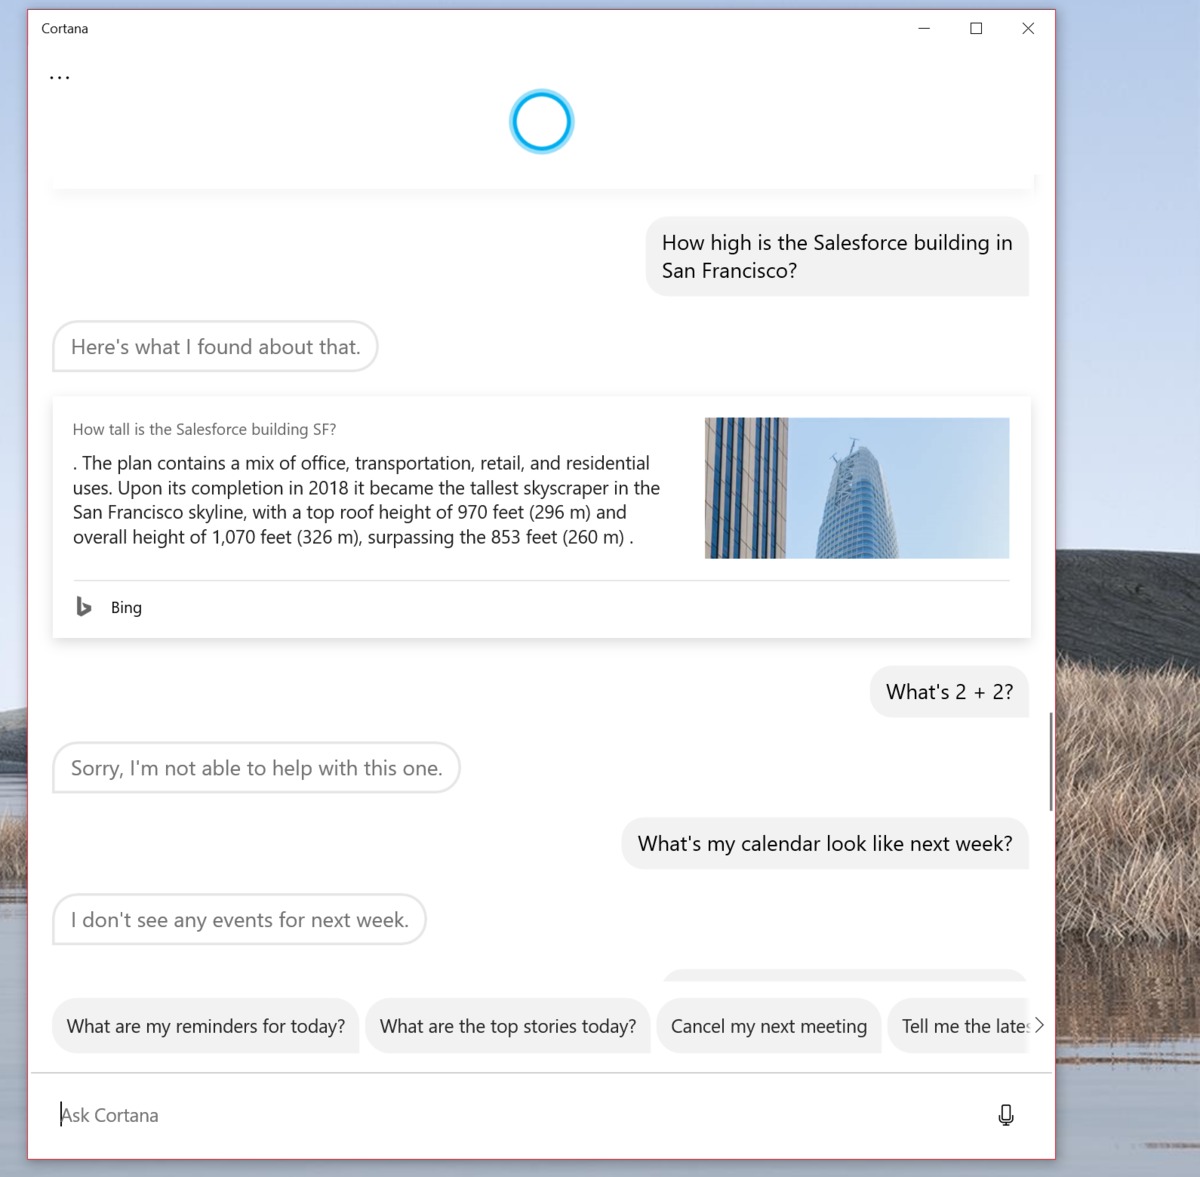Click the 'How high is the Salesforce building' message
1200x1177 pixels.
coord(837,257)
